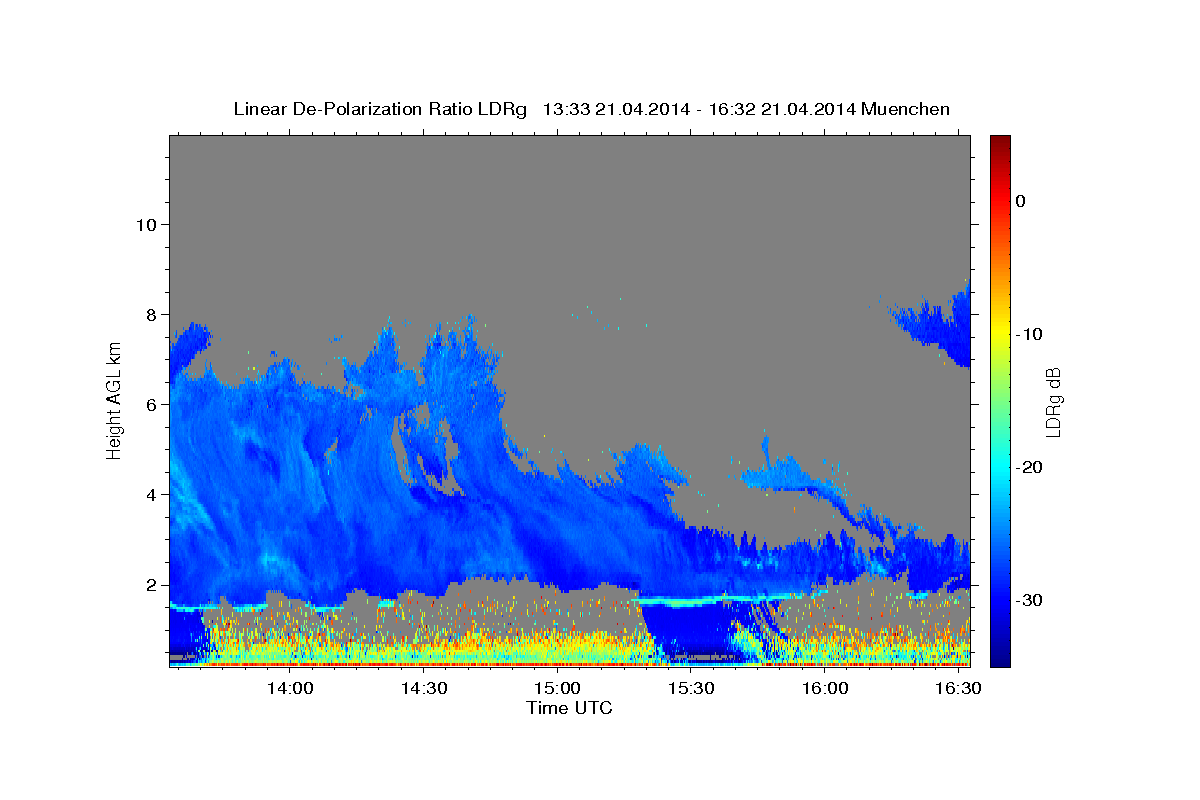This screenshot has height=800, width=1200.
Task: Click the 14:00 time tick label
Action: pyautogui.click(x=290, y=689)
